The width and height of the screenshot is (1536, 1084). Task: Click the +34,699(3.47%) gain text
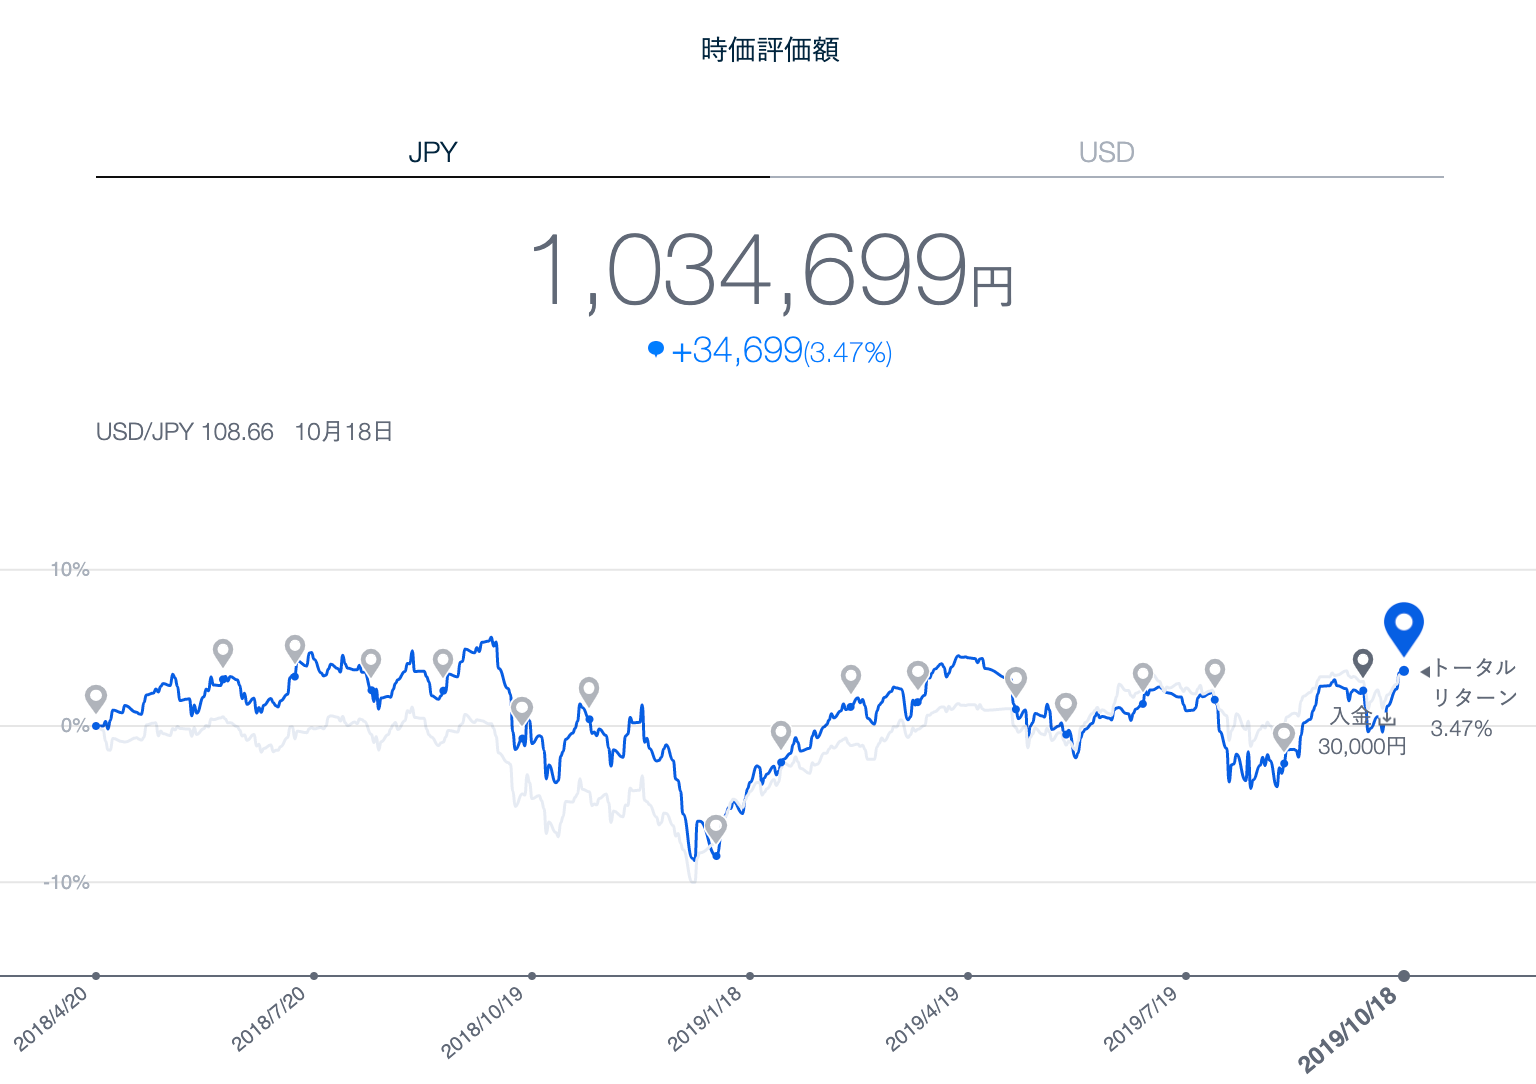(x=781, y=351)
